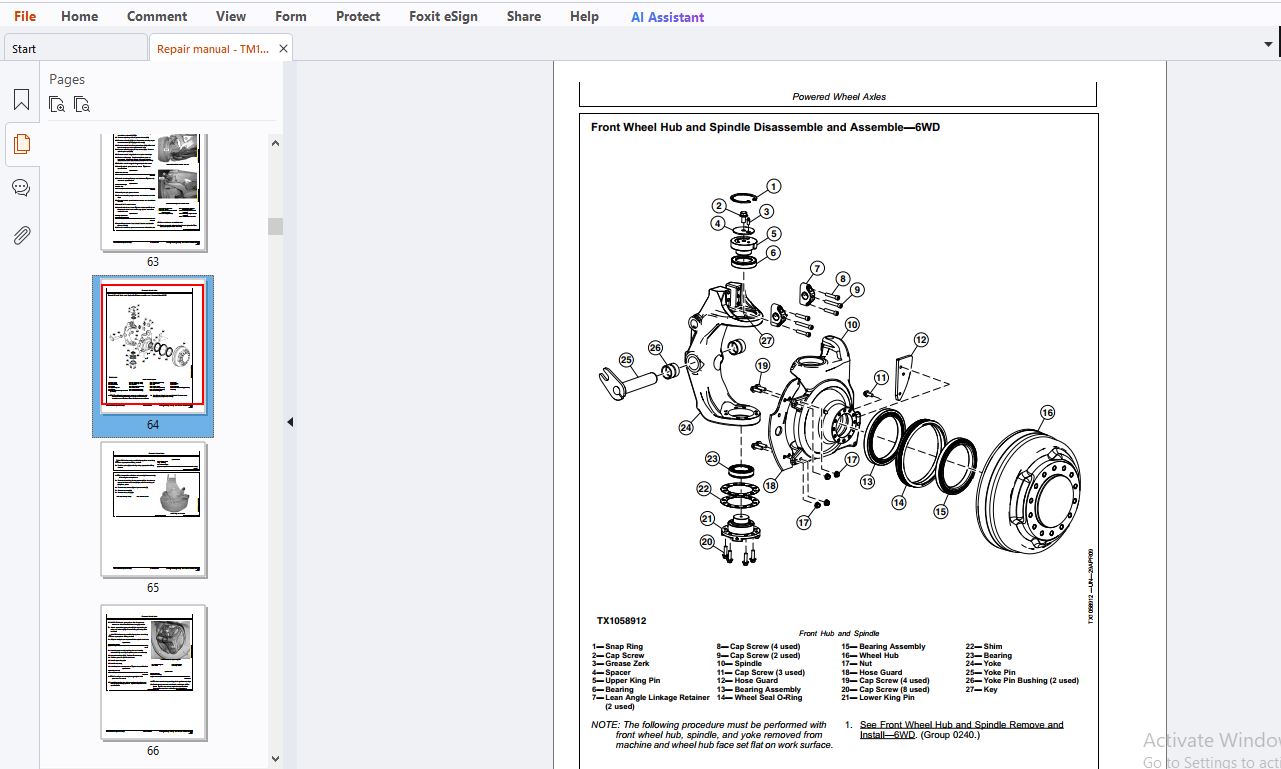Click the Pages panel title
Screen dimensions: 1281x769
[67, 79]
